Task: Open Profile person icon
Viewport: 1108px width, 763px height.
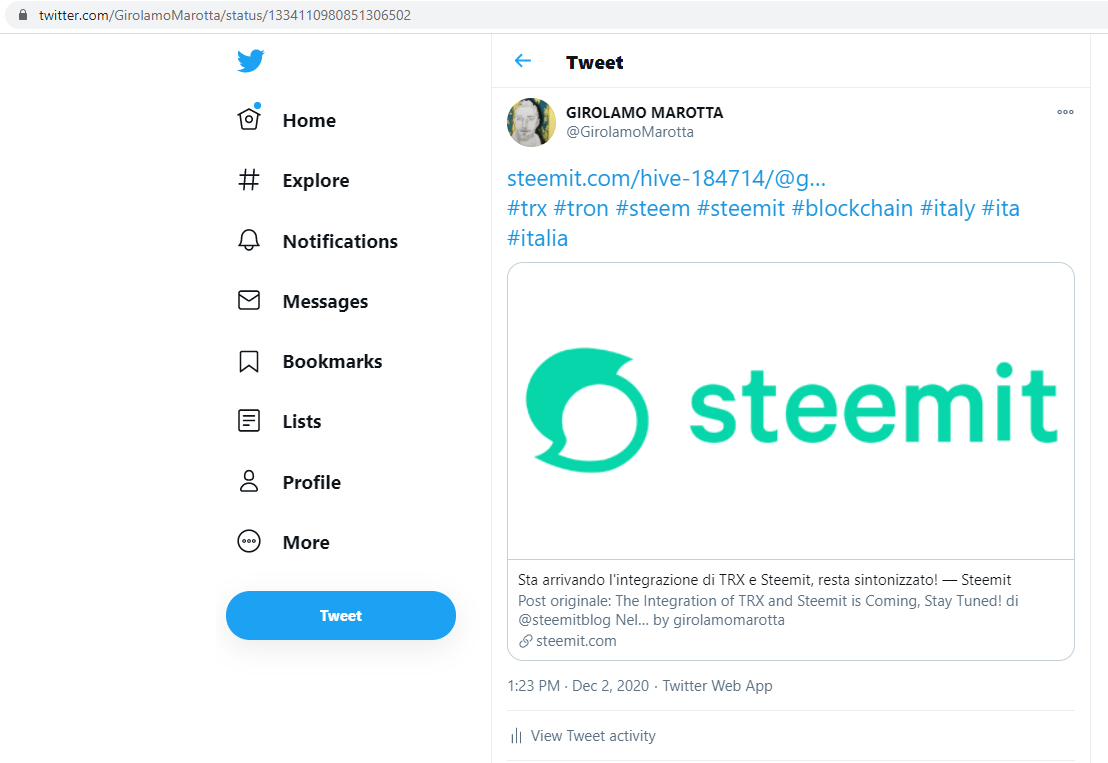Action: tap(249, 482)
